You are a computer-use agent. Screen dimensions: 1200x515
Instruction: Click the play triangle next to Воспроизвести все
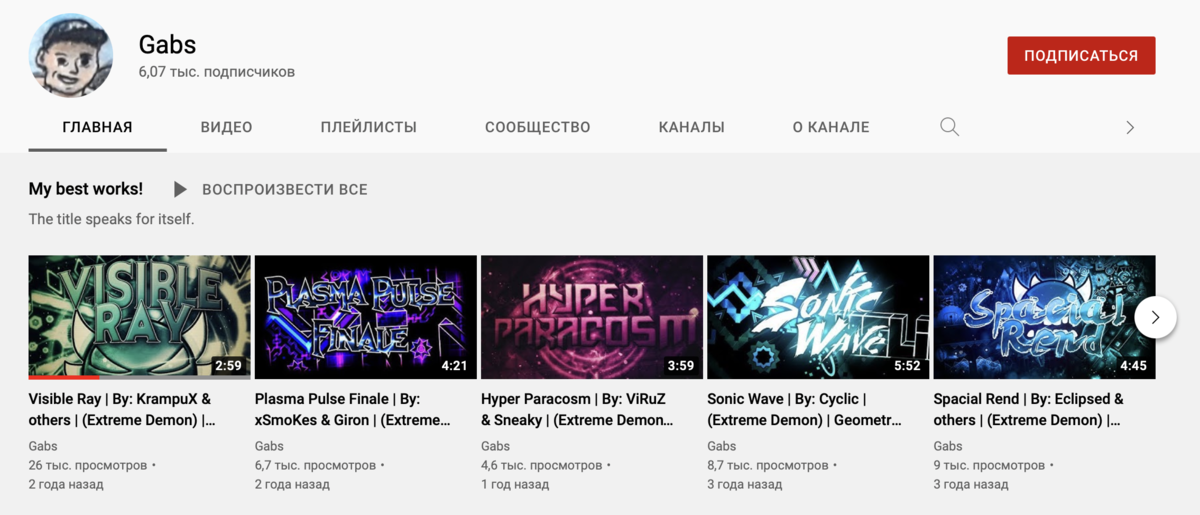(180, 189)
